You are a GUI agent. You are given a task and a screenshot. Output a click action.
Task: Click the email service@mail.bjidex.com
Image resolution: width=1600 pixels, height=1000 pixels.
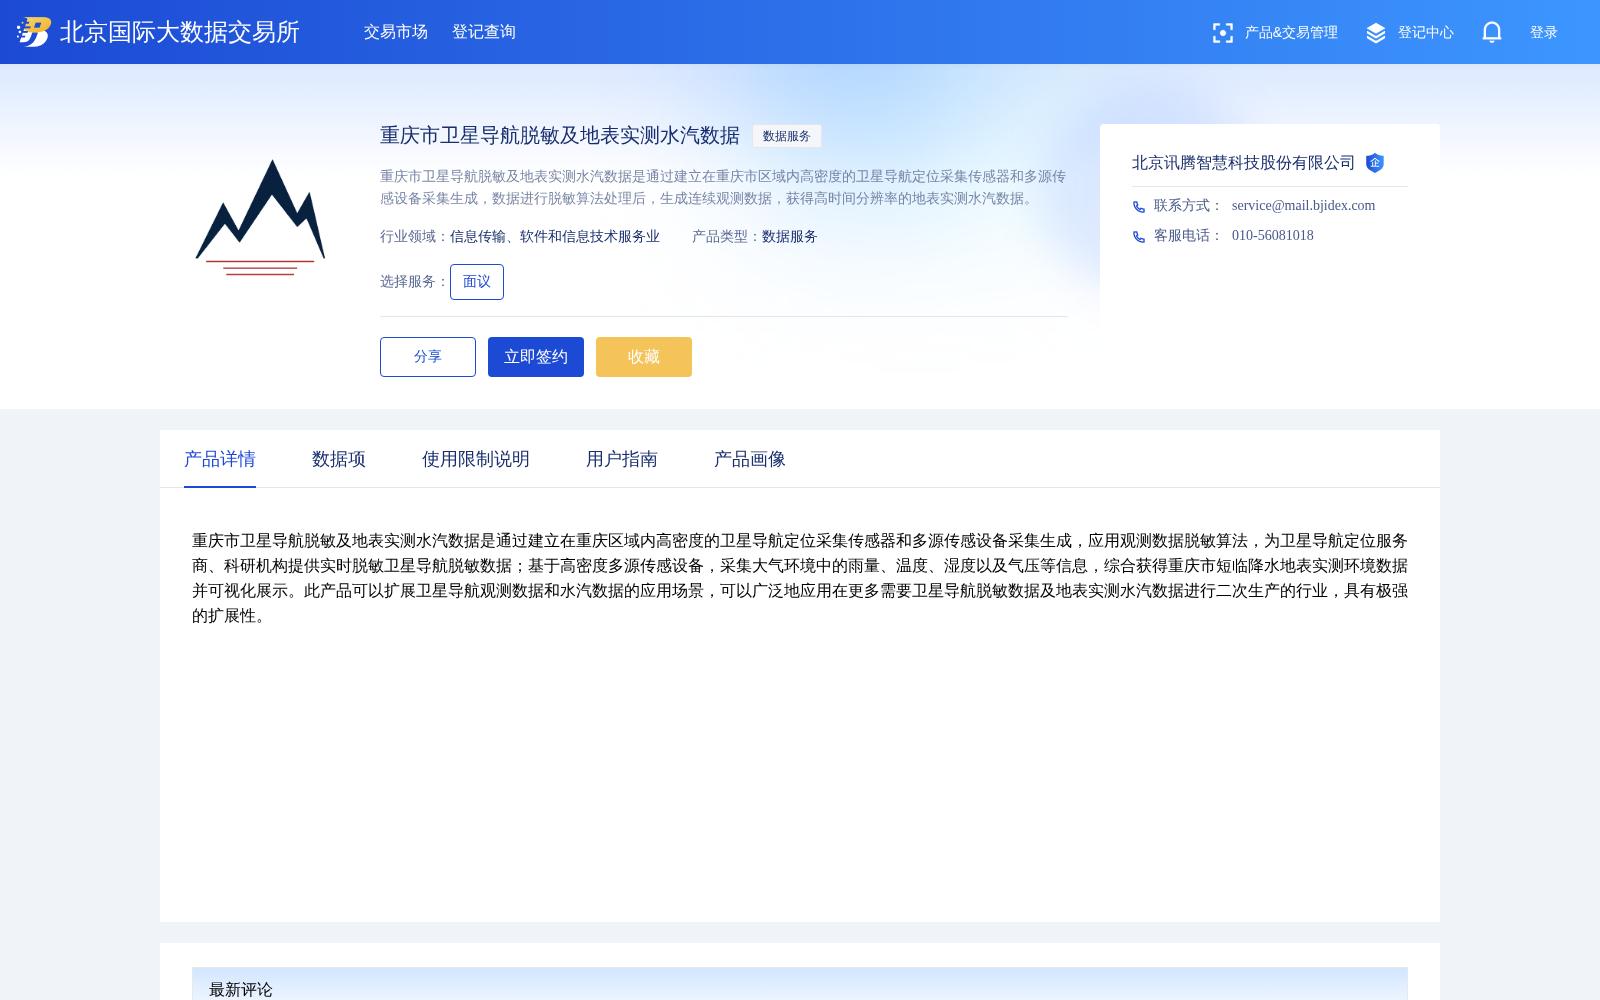coord(1303,206)
